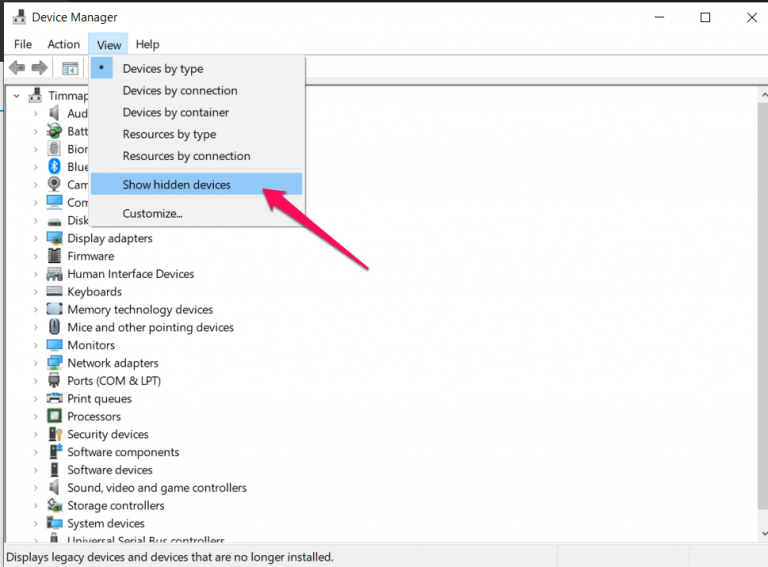Viewport: 768px width, 567px height.
Task: Click the Software components icon
Action: pos(55,451)
